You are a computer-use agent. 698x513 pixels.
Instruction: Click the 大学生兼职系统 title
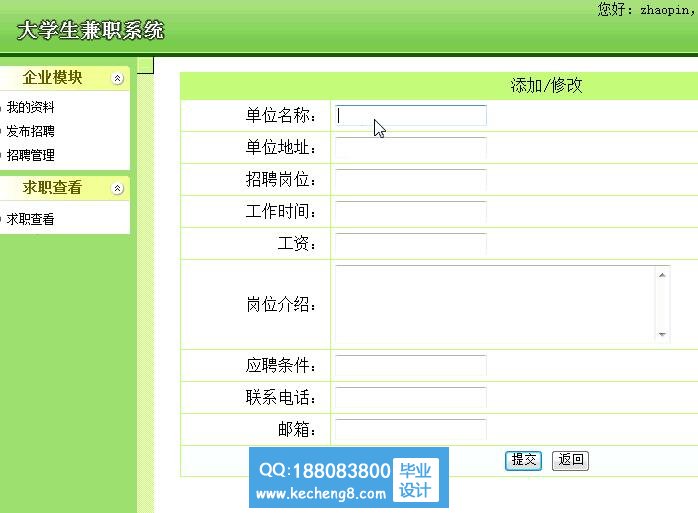(91, 31)
